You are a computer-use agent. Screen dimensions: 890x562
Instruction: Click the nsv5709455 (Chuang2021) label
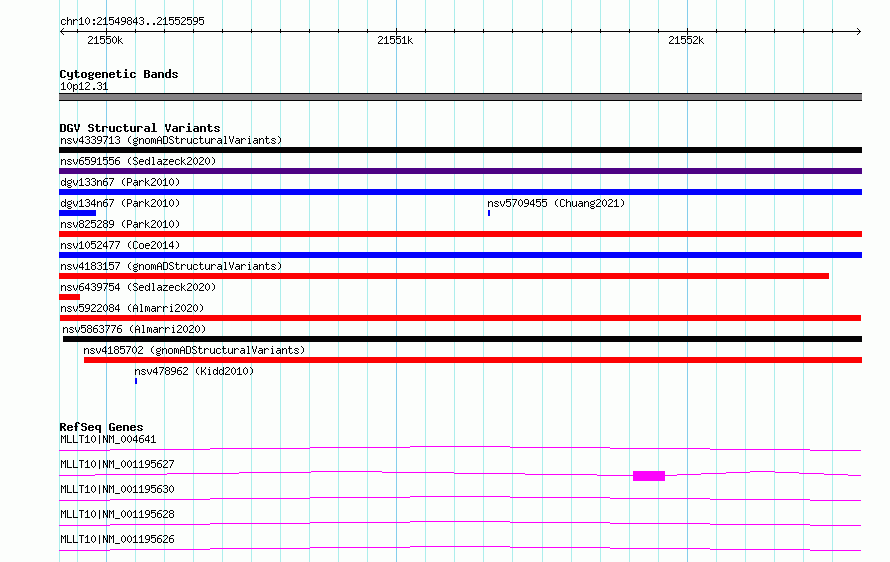(556, 203)
